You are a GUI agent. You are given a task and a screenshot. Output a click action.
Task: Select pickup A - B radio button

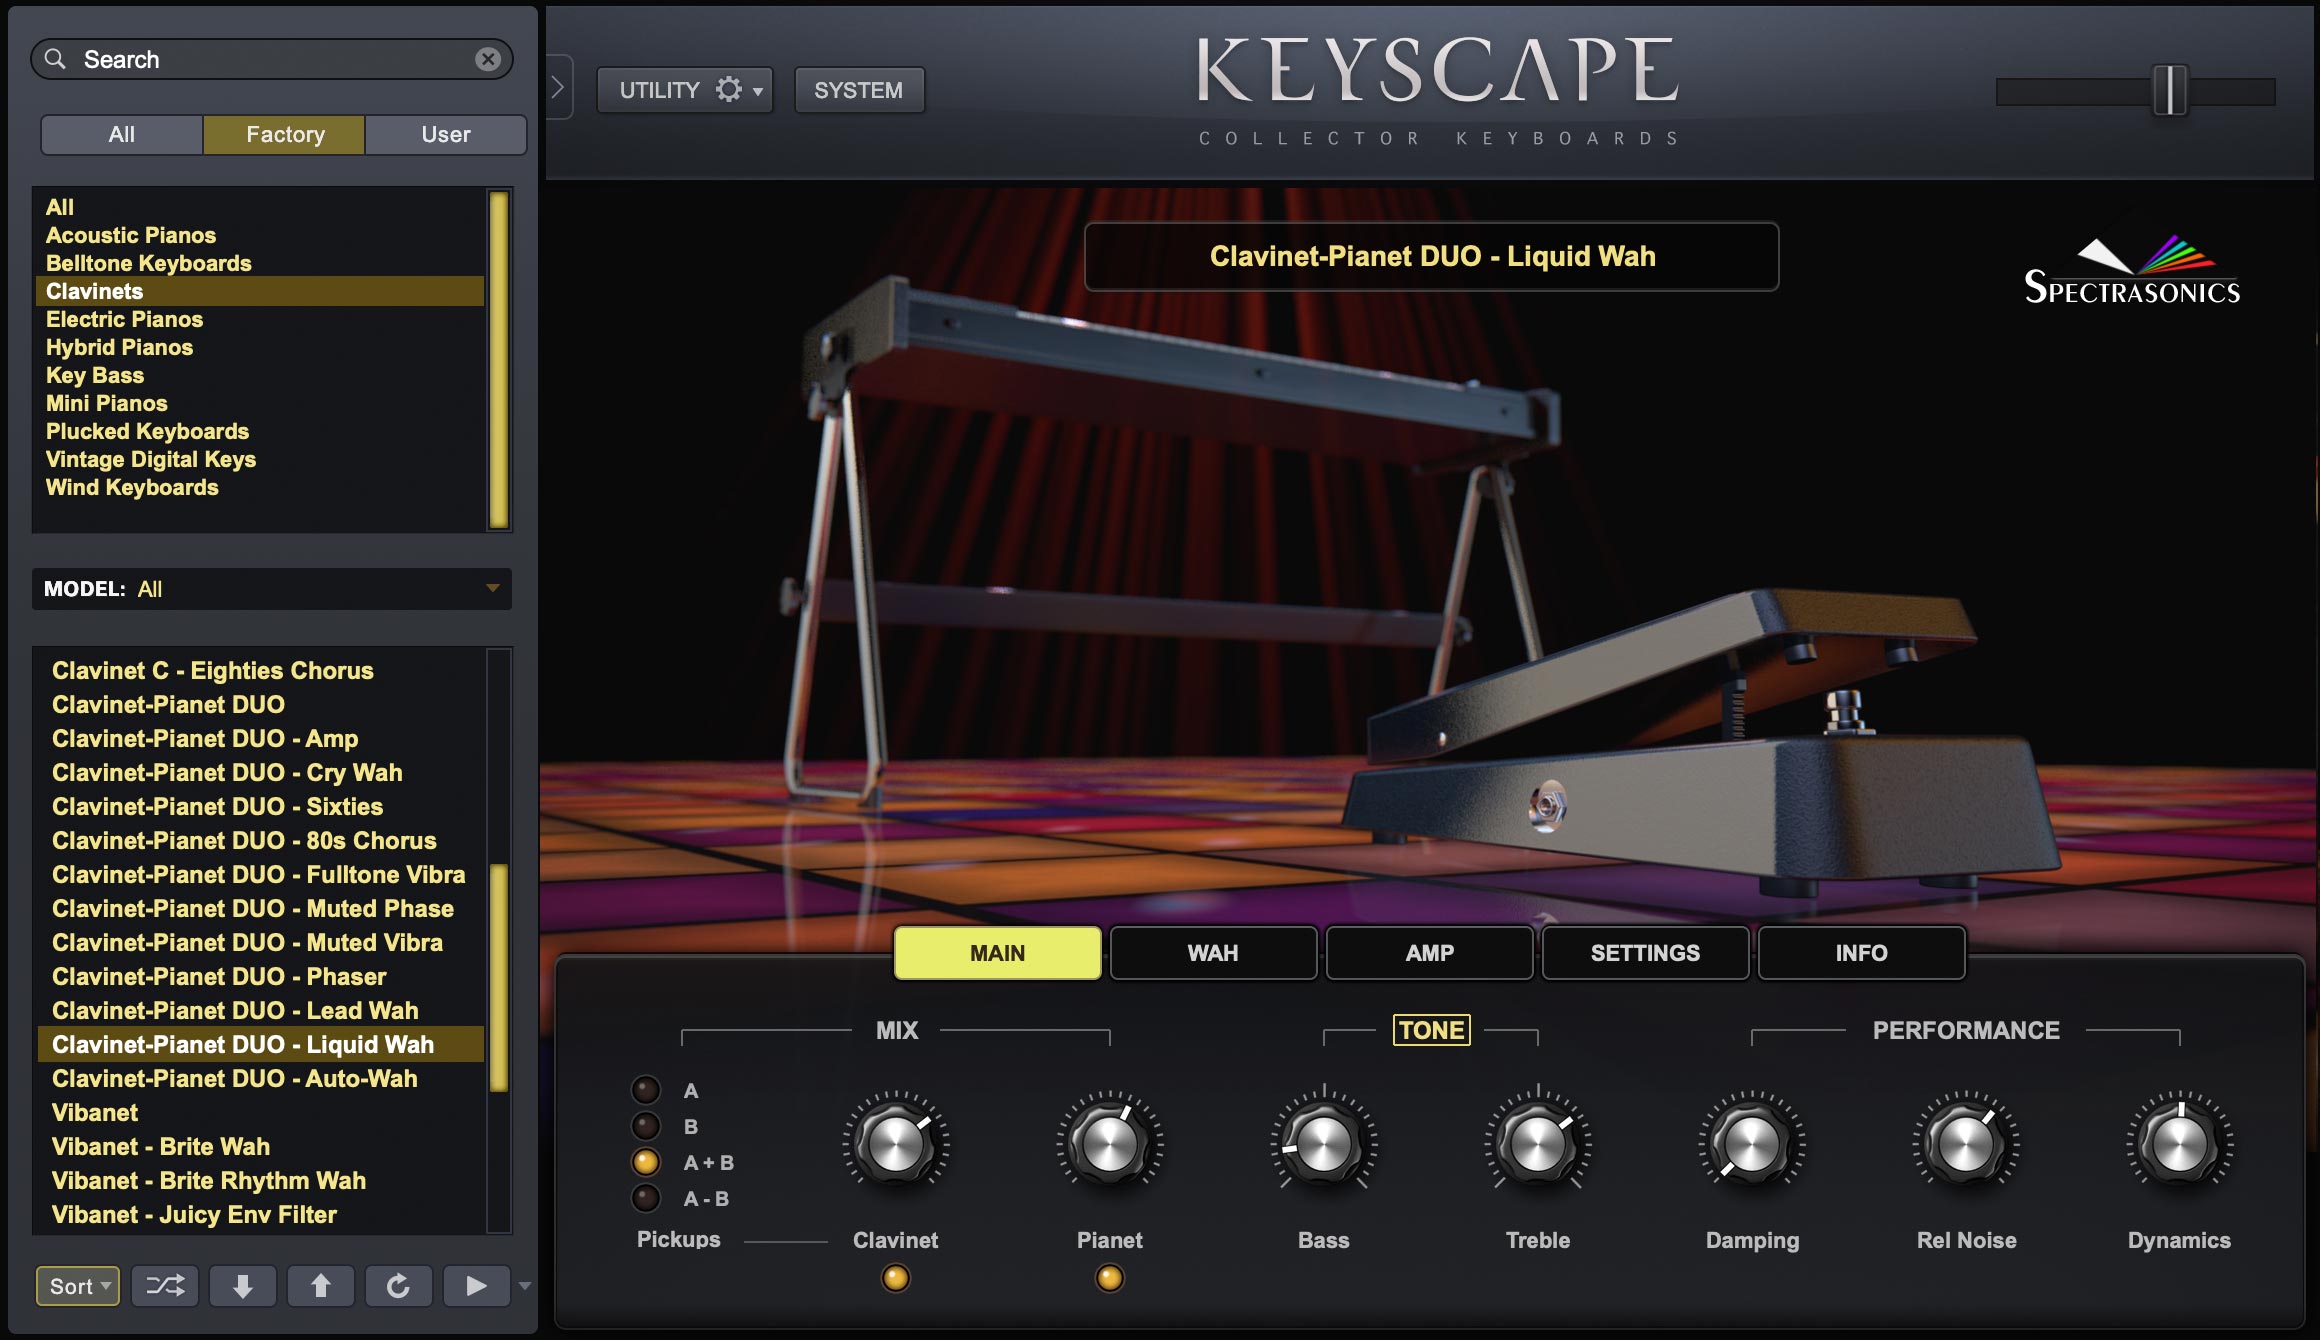coord(646,1198)
